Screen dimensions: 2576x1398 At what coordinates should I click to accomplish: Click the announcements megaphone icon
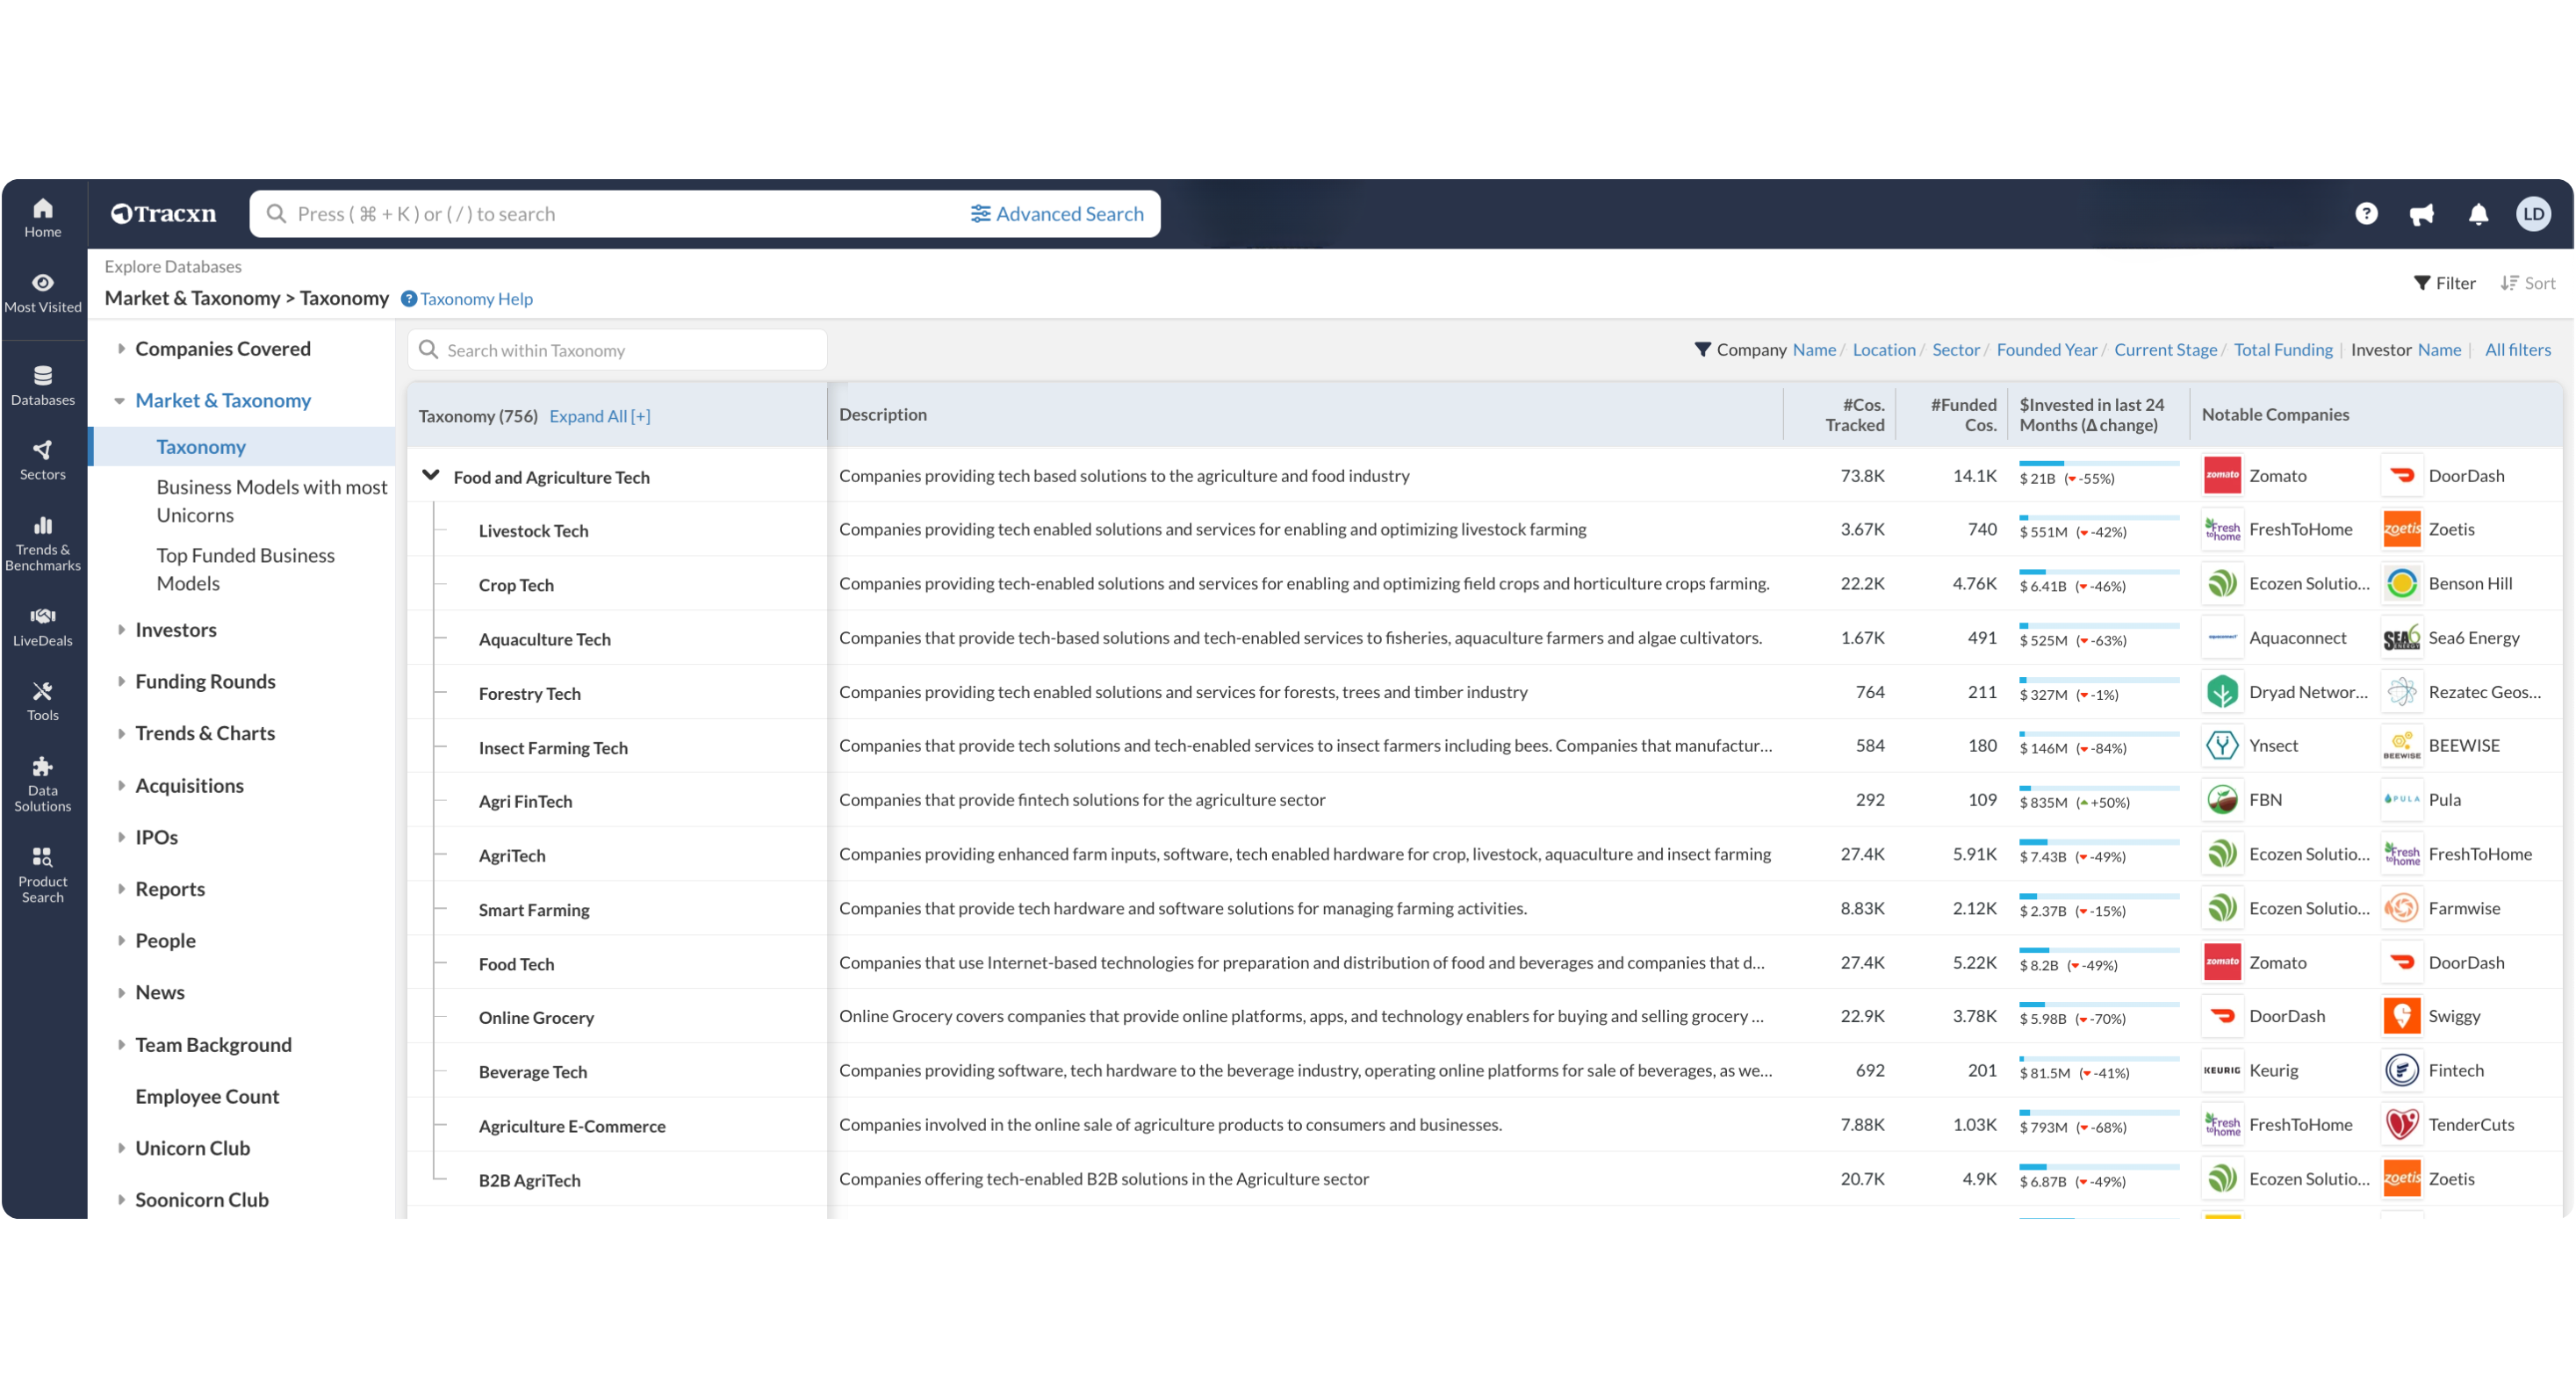click(2421, 214)
